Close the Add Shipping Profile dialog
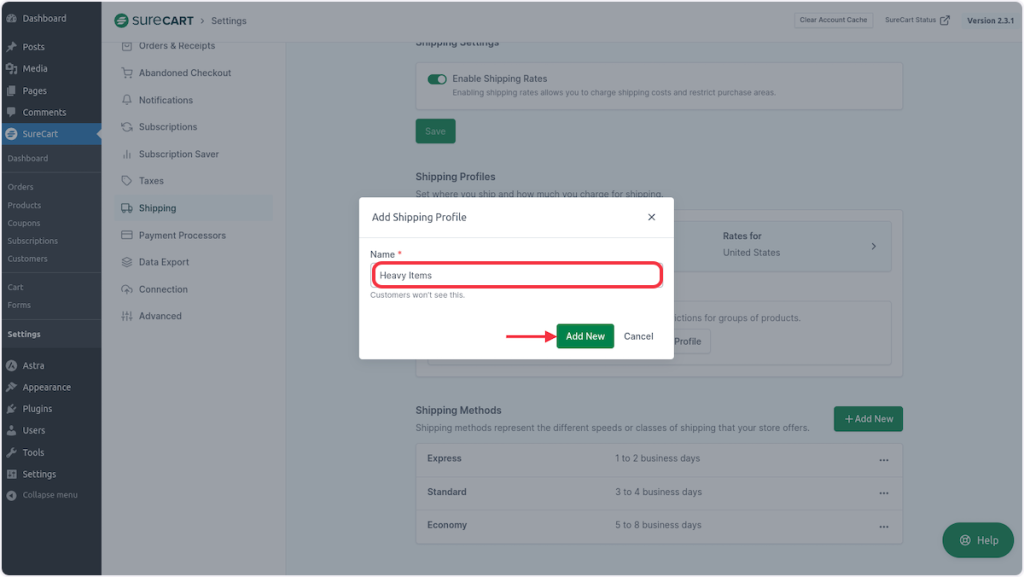 click(652, 217)
